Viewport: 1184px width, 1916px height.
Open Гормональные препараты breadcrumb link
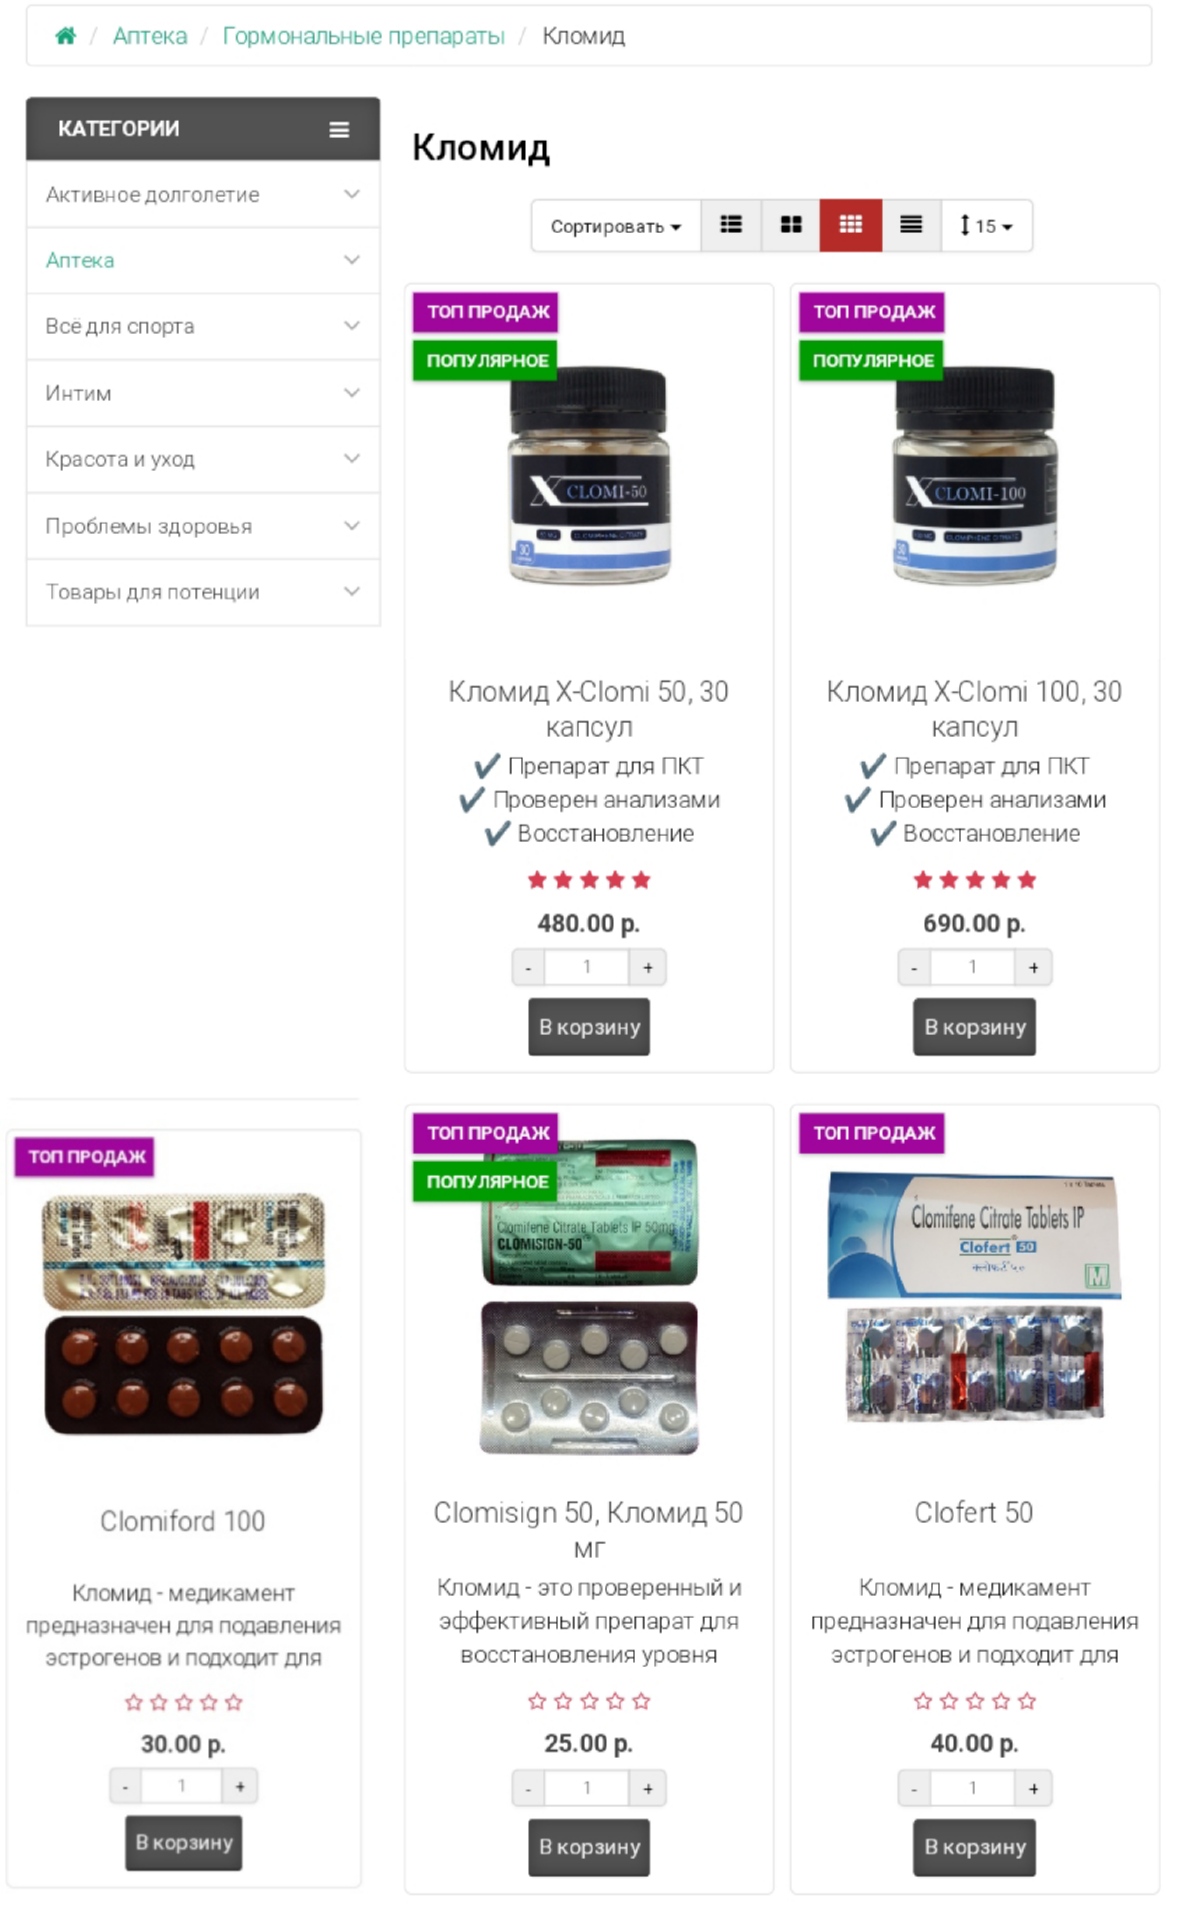363,36
